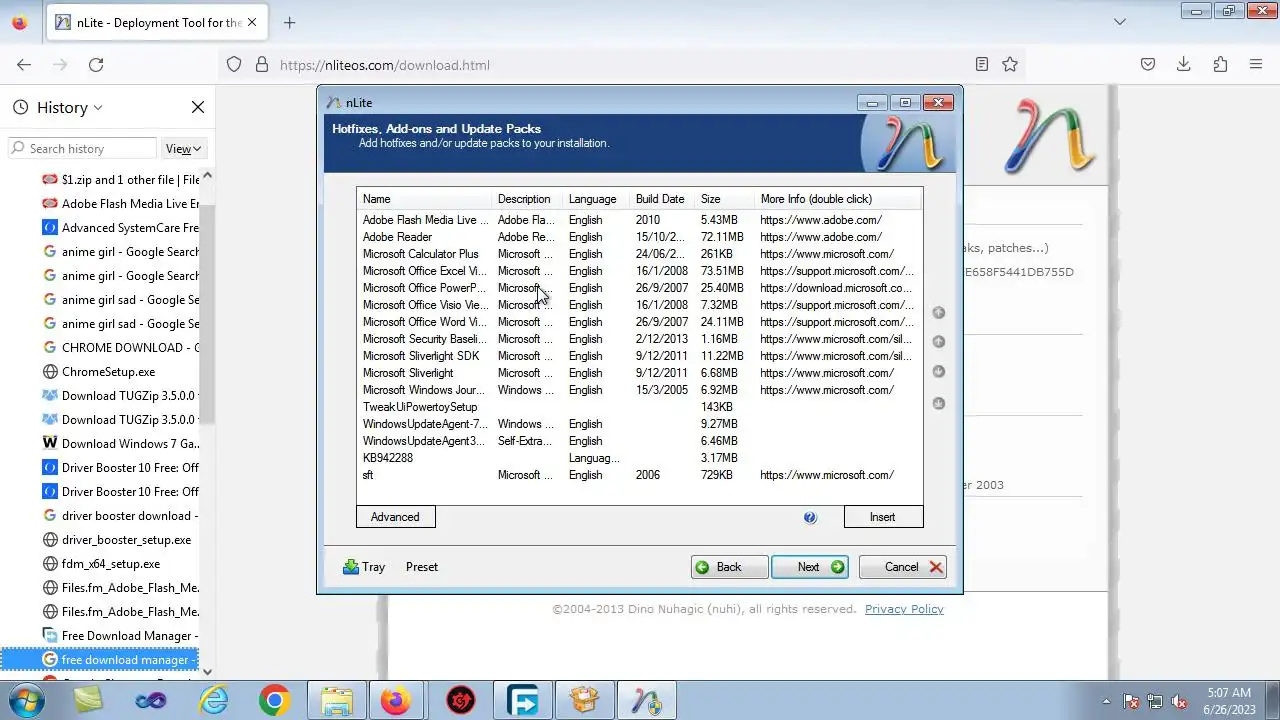Move selected hotfix up one position
Image resolution: width=1280 pixels, height=720 pixels.
click(x=939, y=342)
